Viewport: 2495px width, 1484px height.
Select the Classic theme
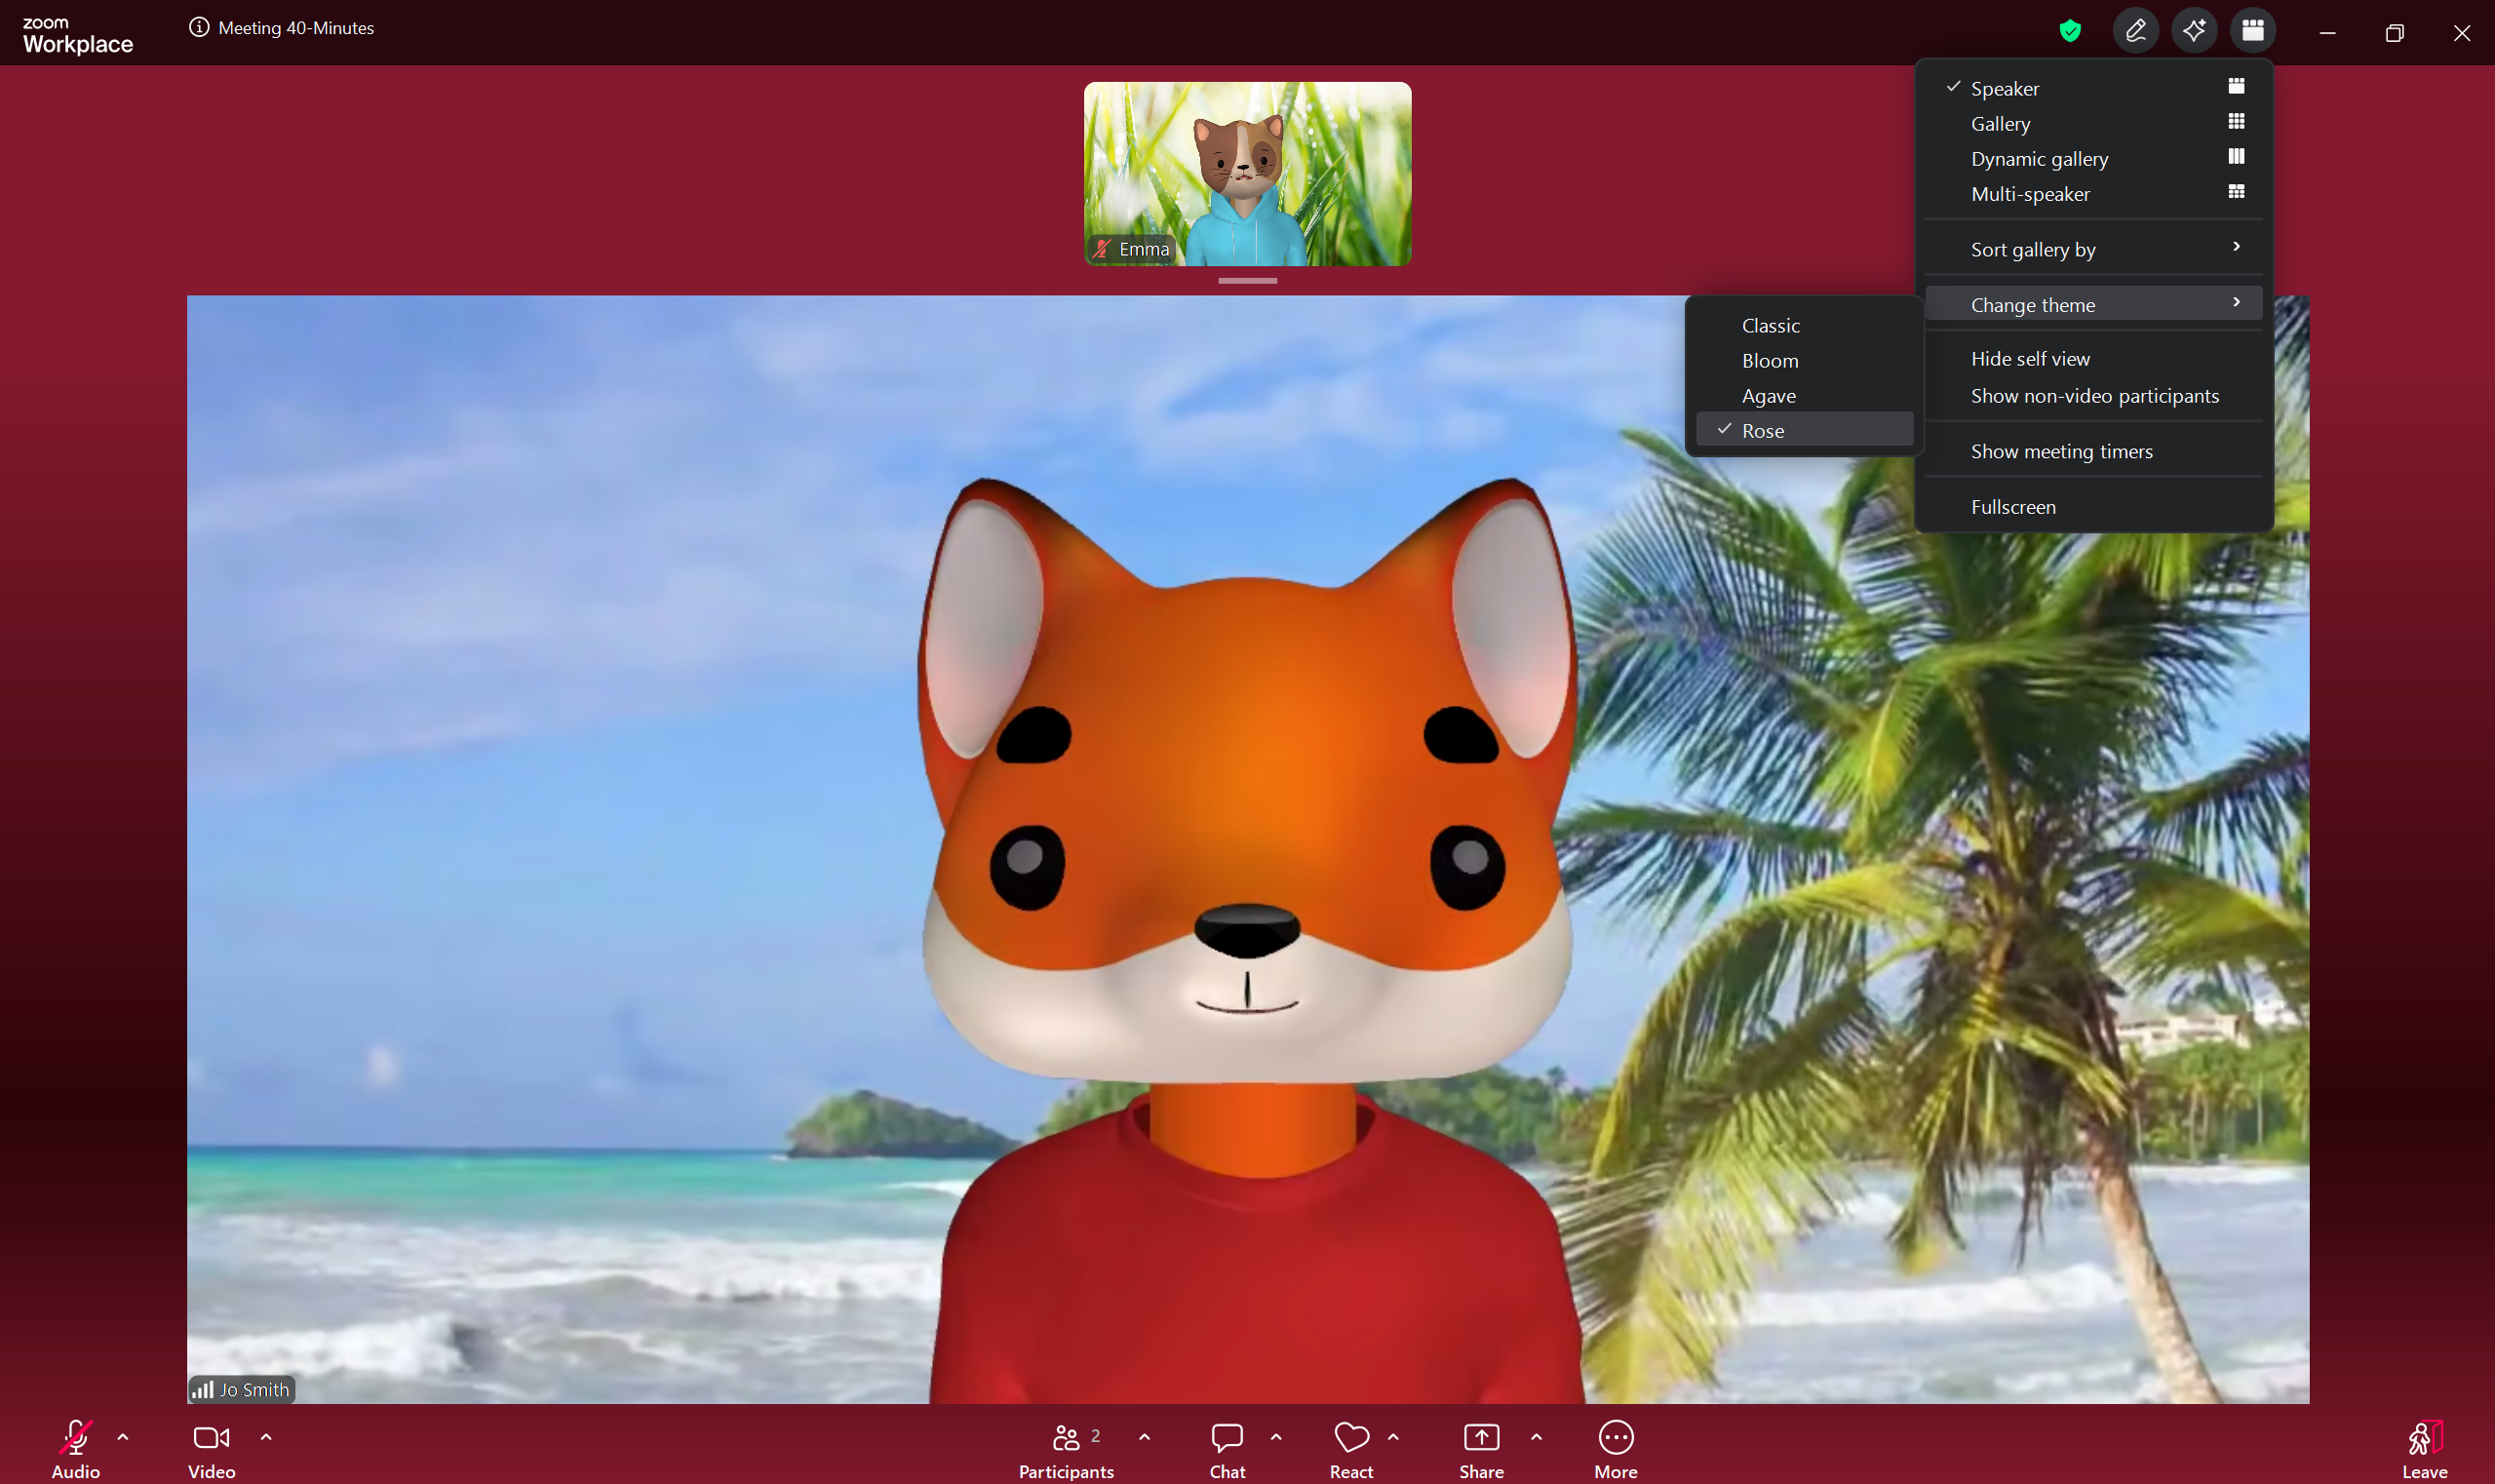pos(1804,325)
